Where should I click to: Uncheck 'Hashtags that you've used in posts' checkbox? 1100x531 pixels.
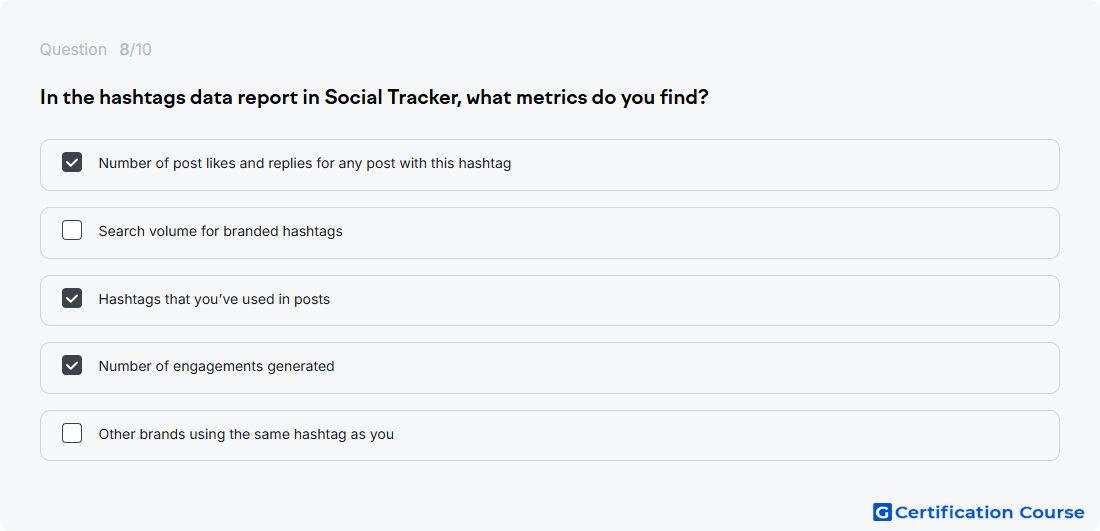tap(72, 298)
